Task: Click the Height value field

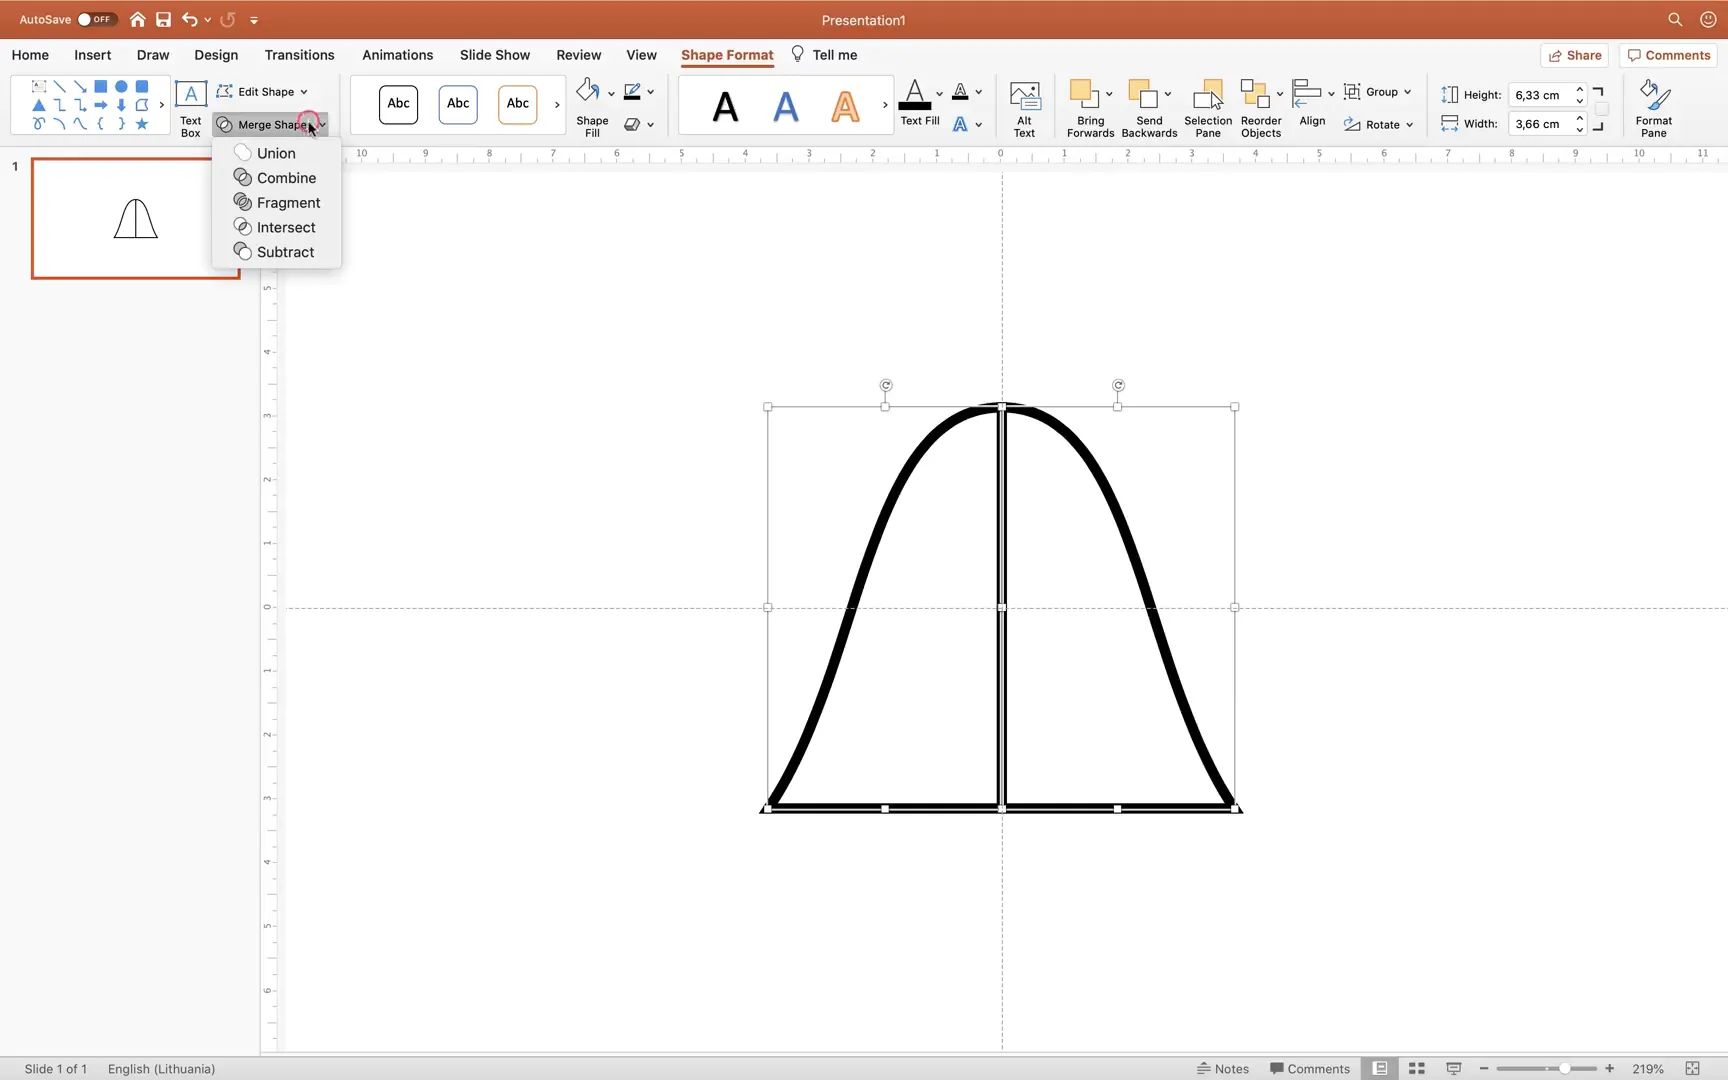Action: point(1540,95)
